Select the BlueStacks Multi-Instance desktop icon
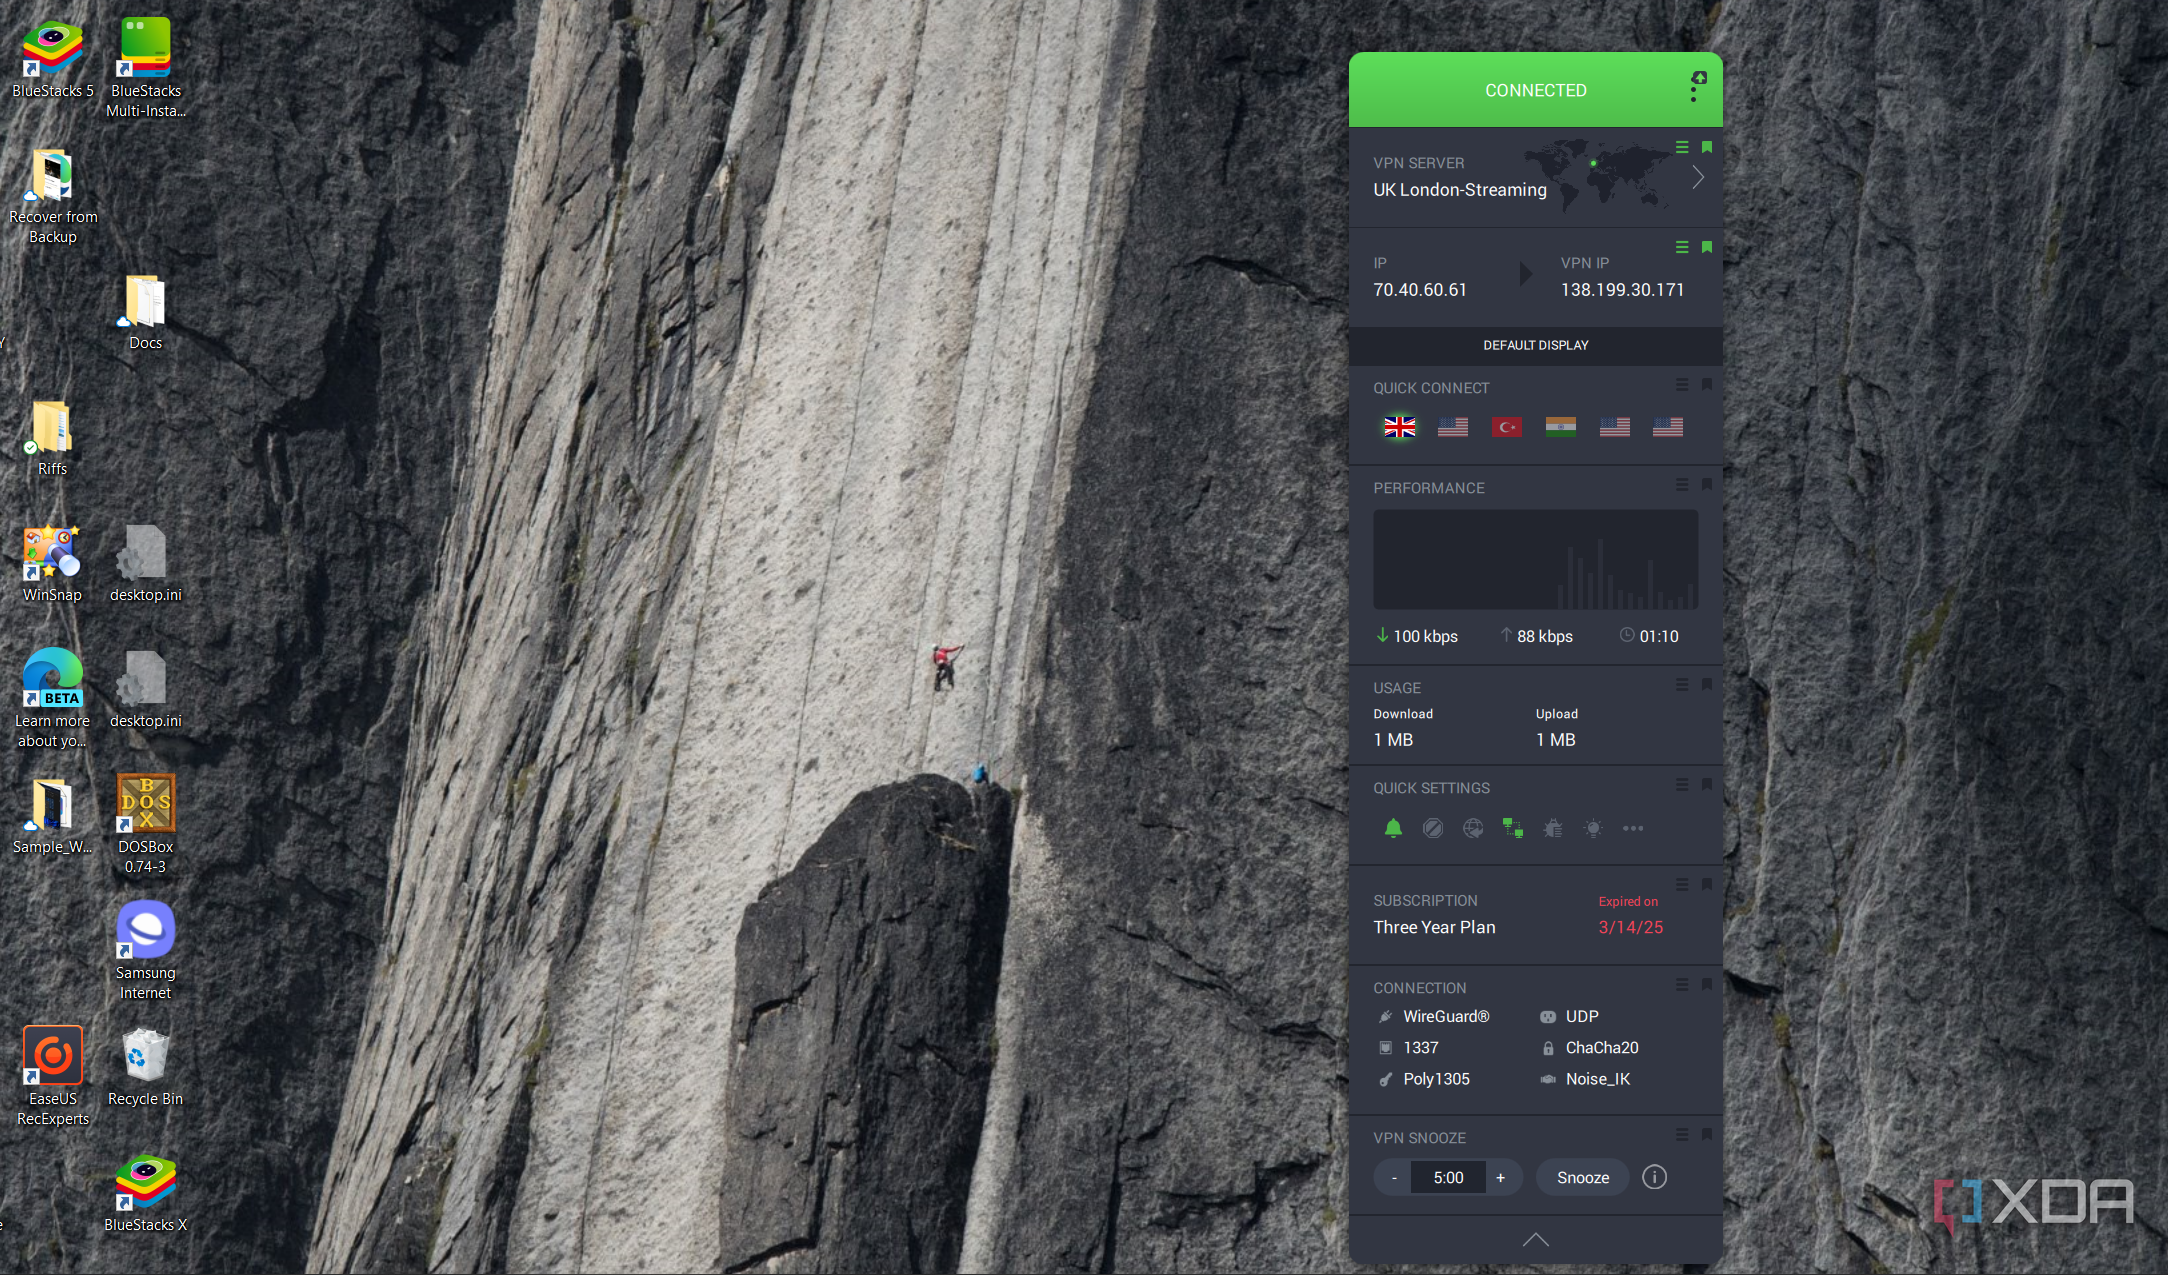 146,68
